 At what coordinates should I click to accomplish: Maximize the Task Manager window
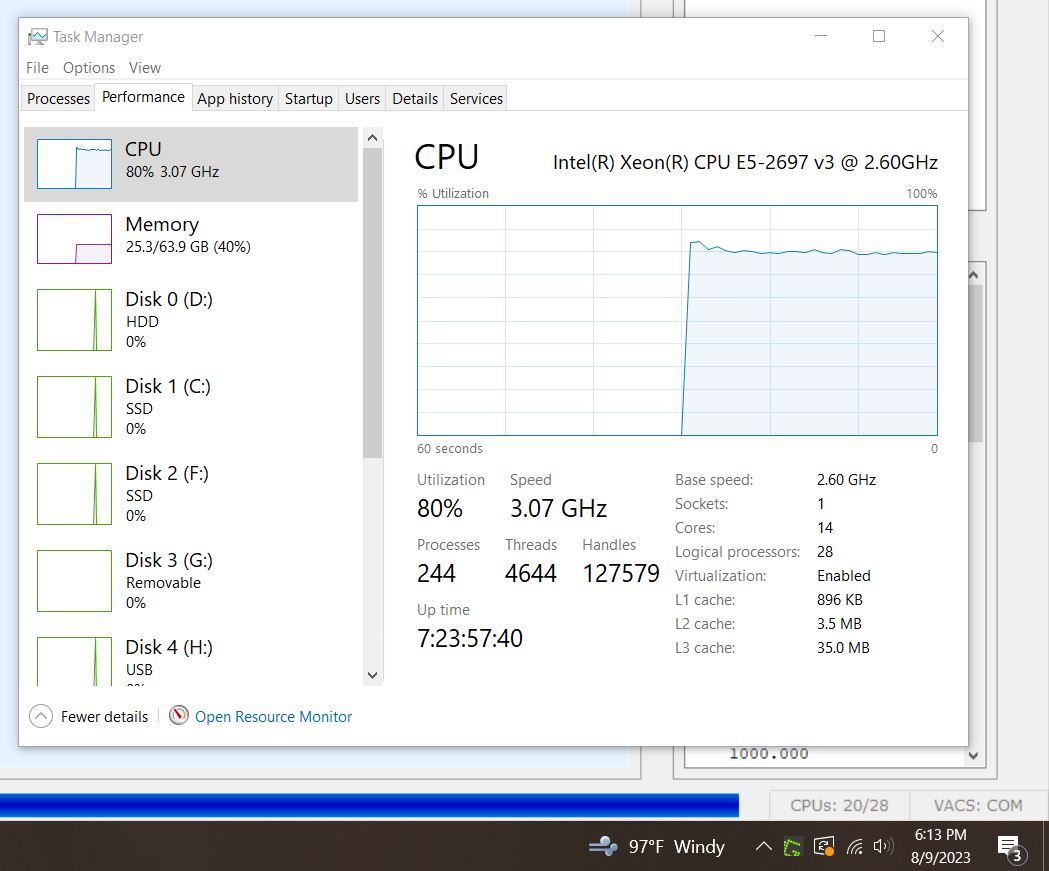(879, 36)
